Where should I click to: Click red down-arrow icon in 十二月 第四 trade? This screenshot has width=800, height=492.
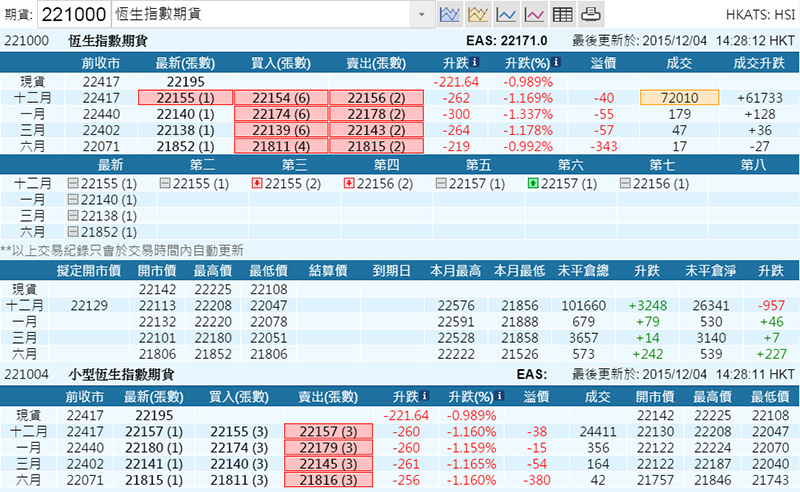coord(349,183)
